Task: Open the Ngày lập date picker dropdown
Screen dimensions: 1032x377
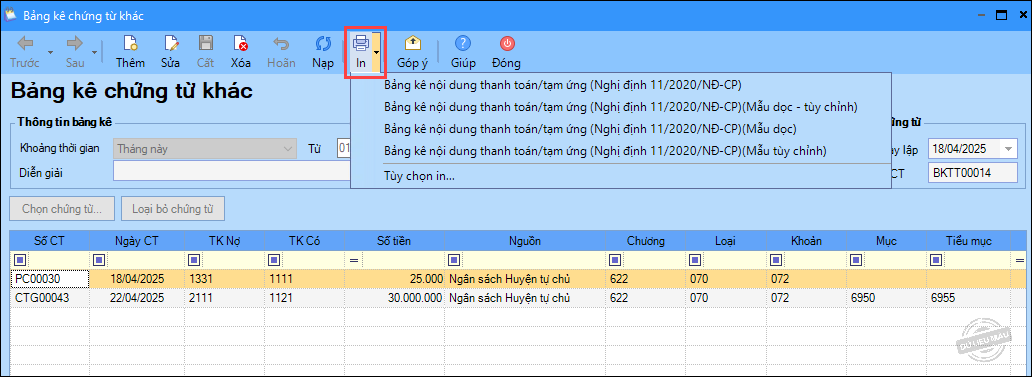Action: pyautogui.click(x=1008, y=149)
